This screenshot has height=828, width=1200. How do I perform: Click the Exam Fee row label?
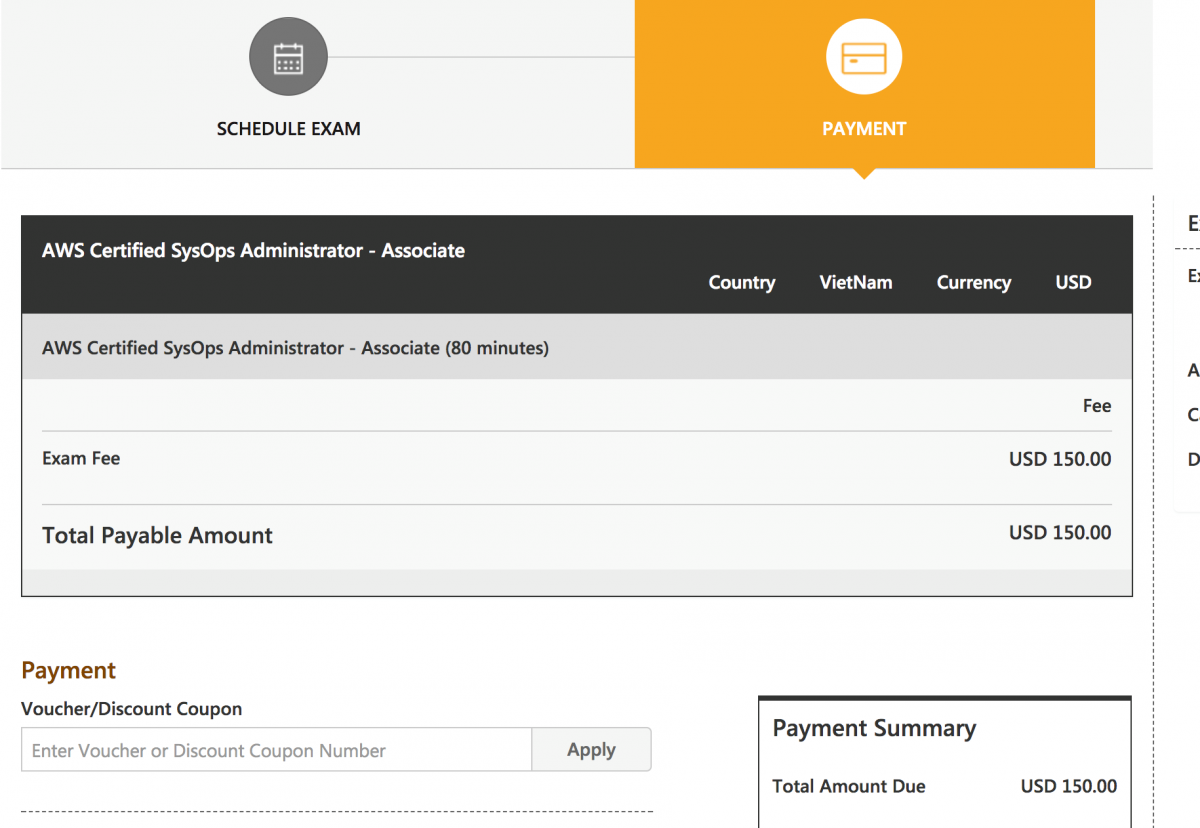tap(81, 458)
